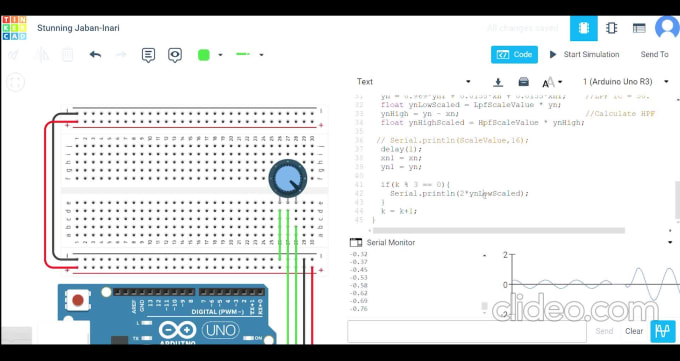The height and width of the screenshot is (361, 680).
Task: Open the Send To option
Action: pos(654,55)
